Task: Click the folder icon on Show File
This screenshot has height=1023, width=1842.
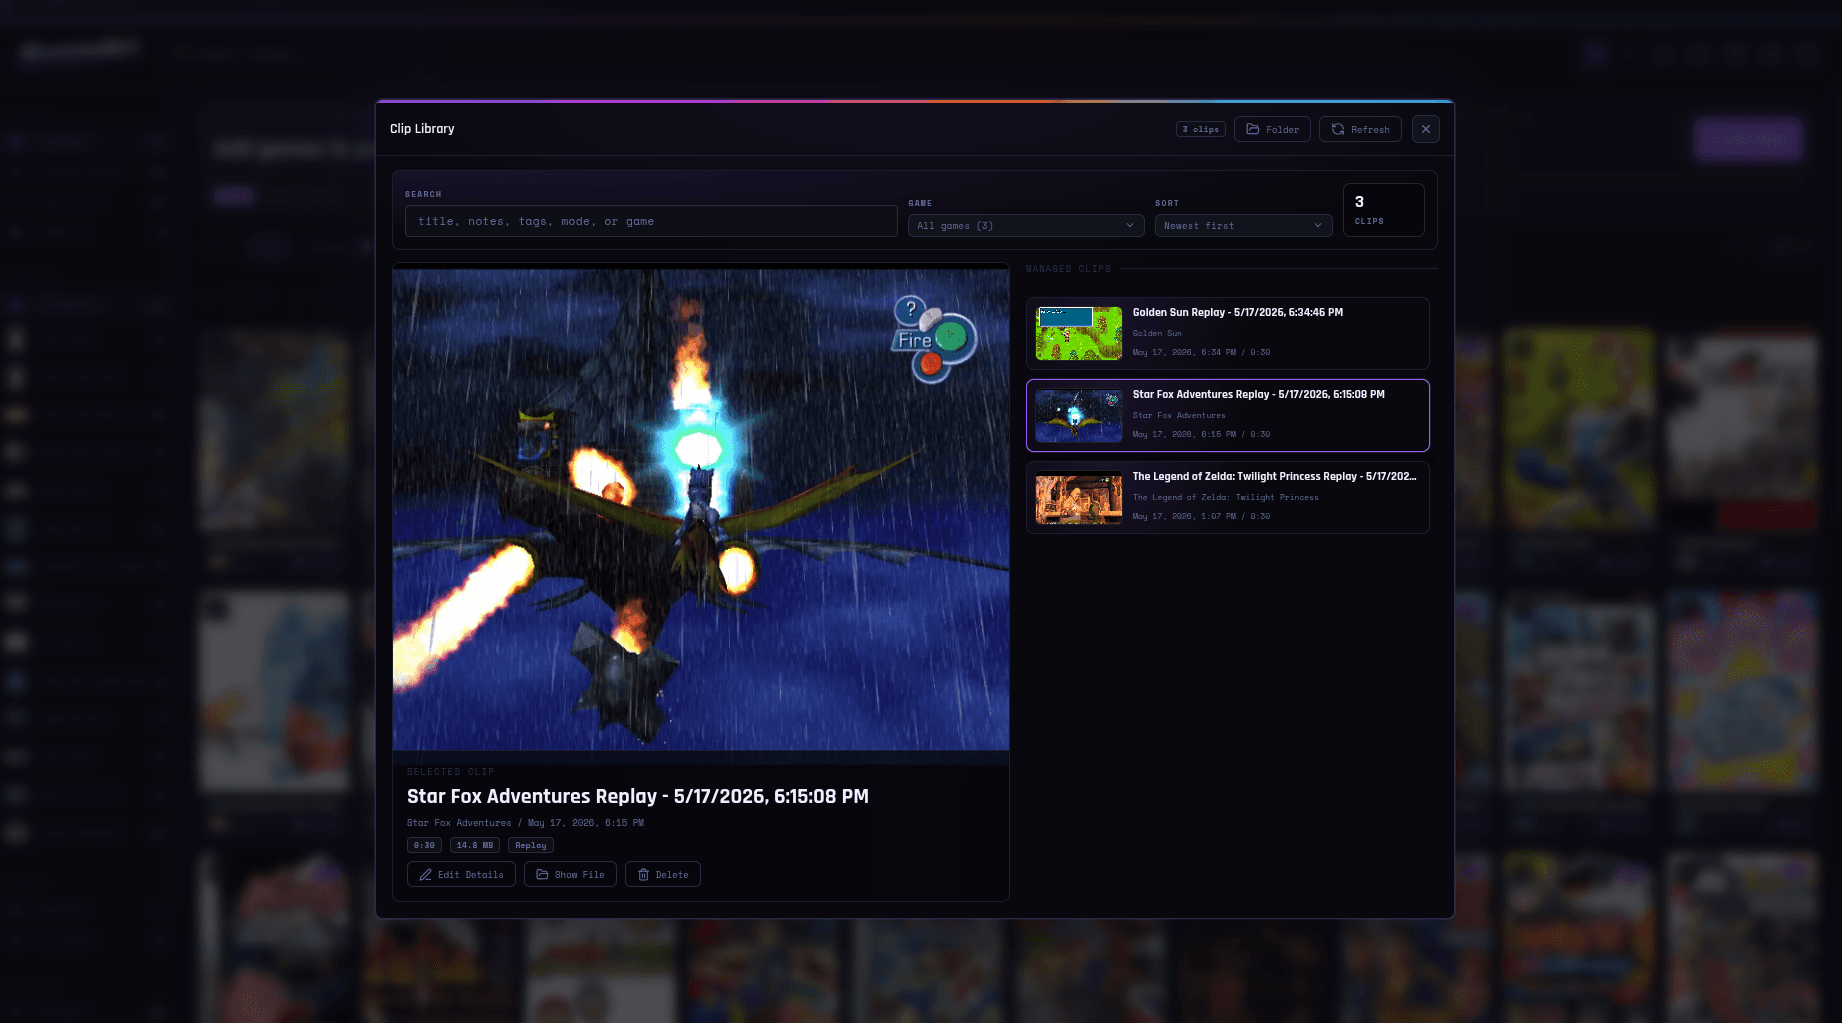Action: point(542,874)
